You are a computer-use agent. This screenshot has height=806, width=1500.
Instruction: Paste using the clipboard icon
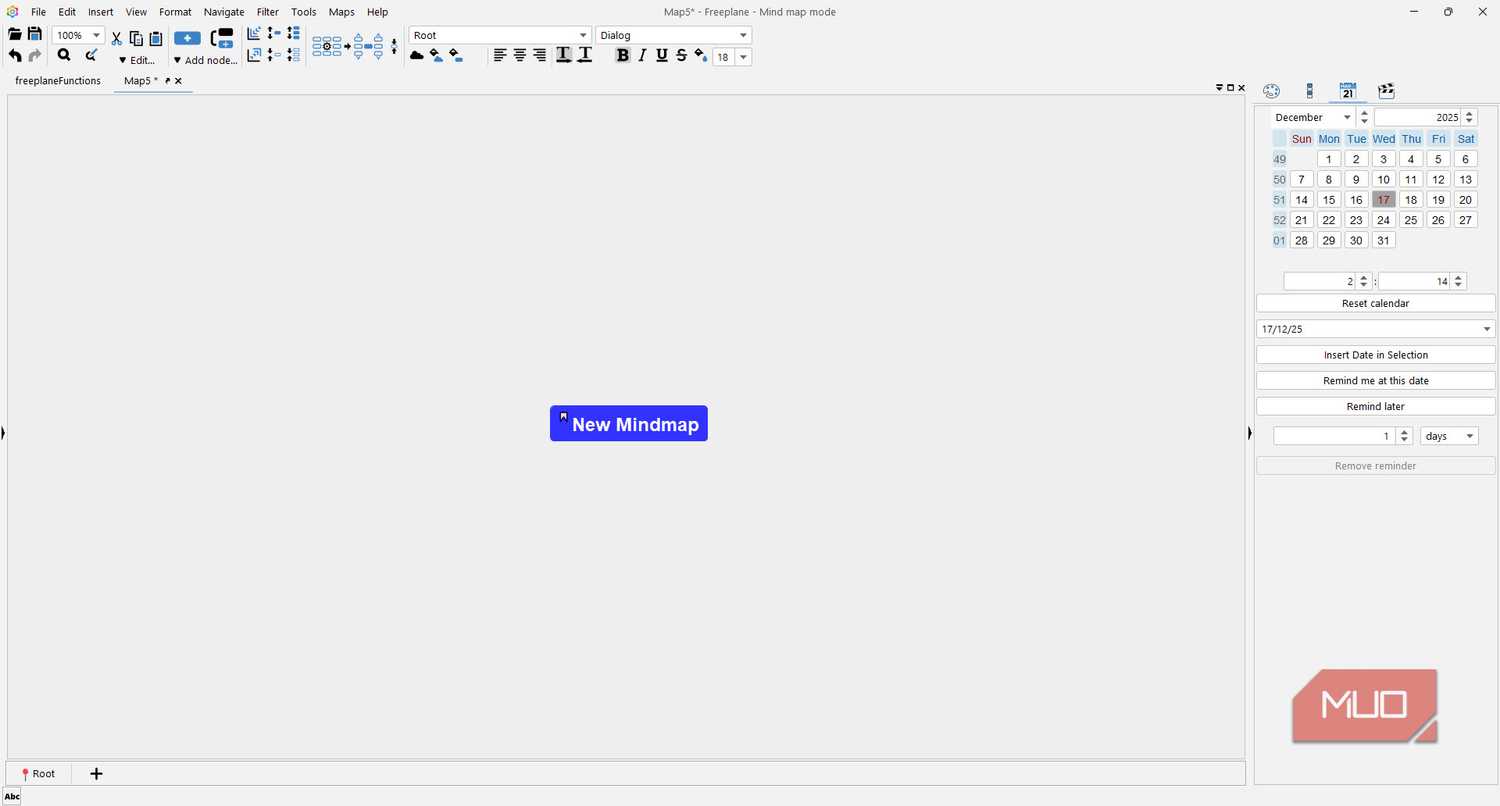pos(156,39)
